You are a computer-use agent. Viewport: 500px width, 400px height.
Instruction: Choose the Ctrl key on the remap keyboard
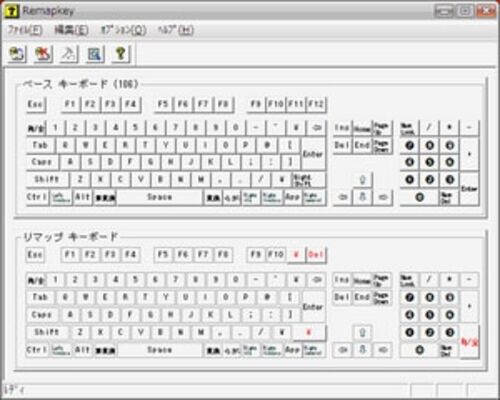[x=37, y=350]
